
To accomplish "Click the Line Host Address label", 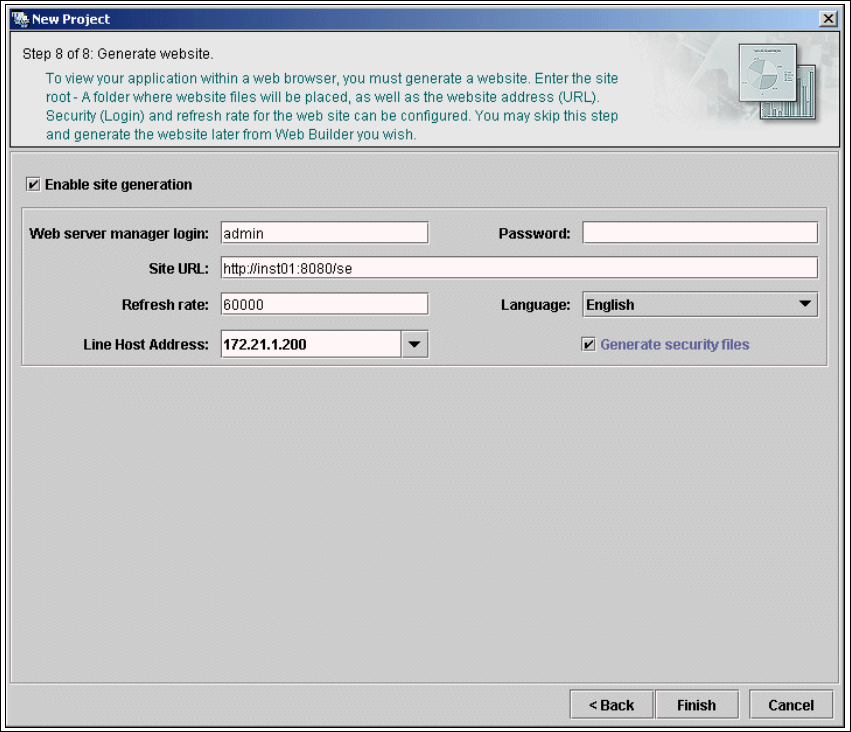I will tap(146, 344).
